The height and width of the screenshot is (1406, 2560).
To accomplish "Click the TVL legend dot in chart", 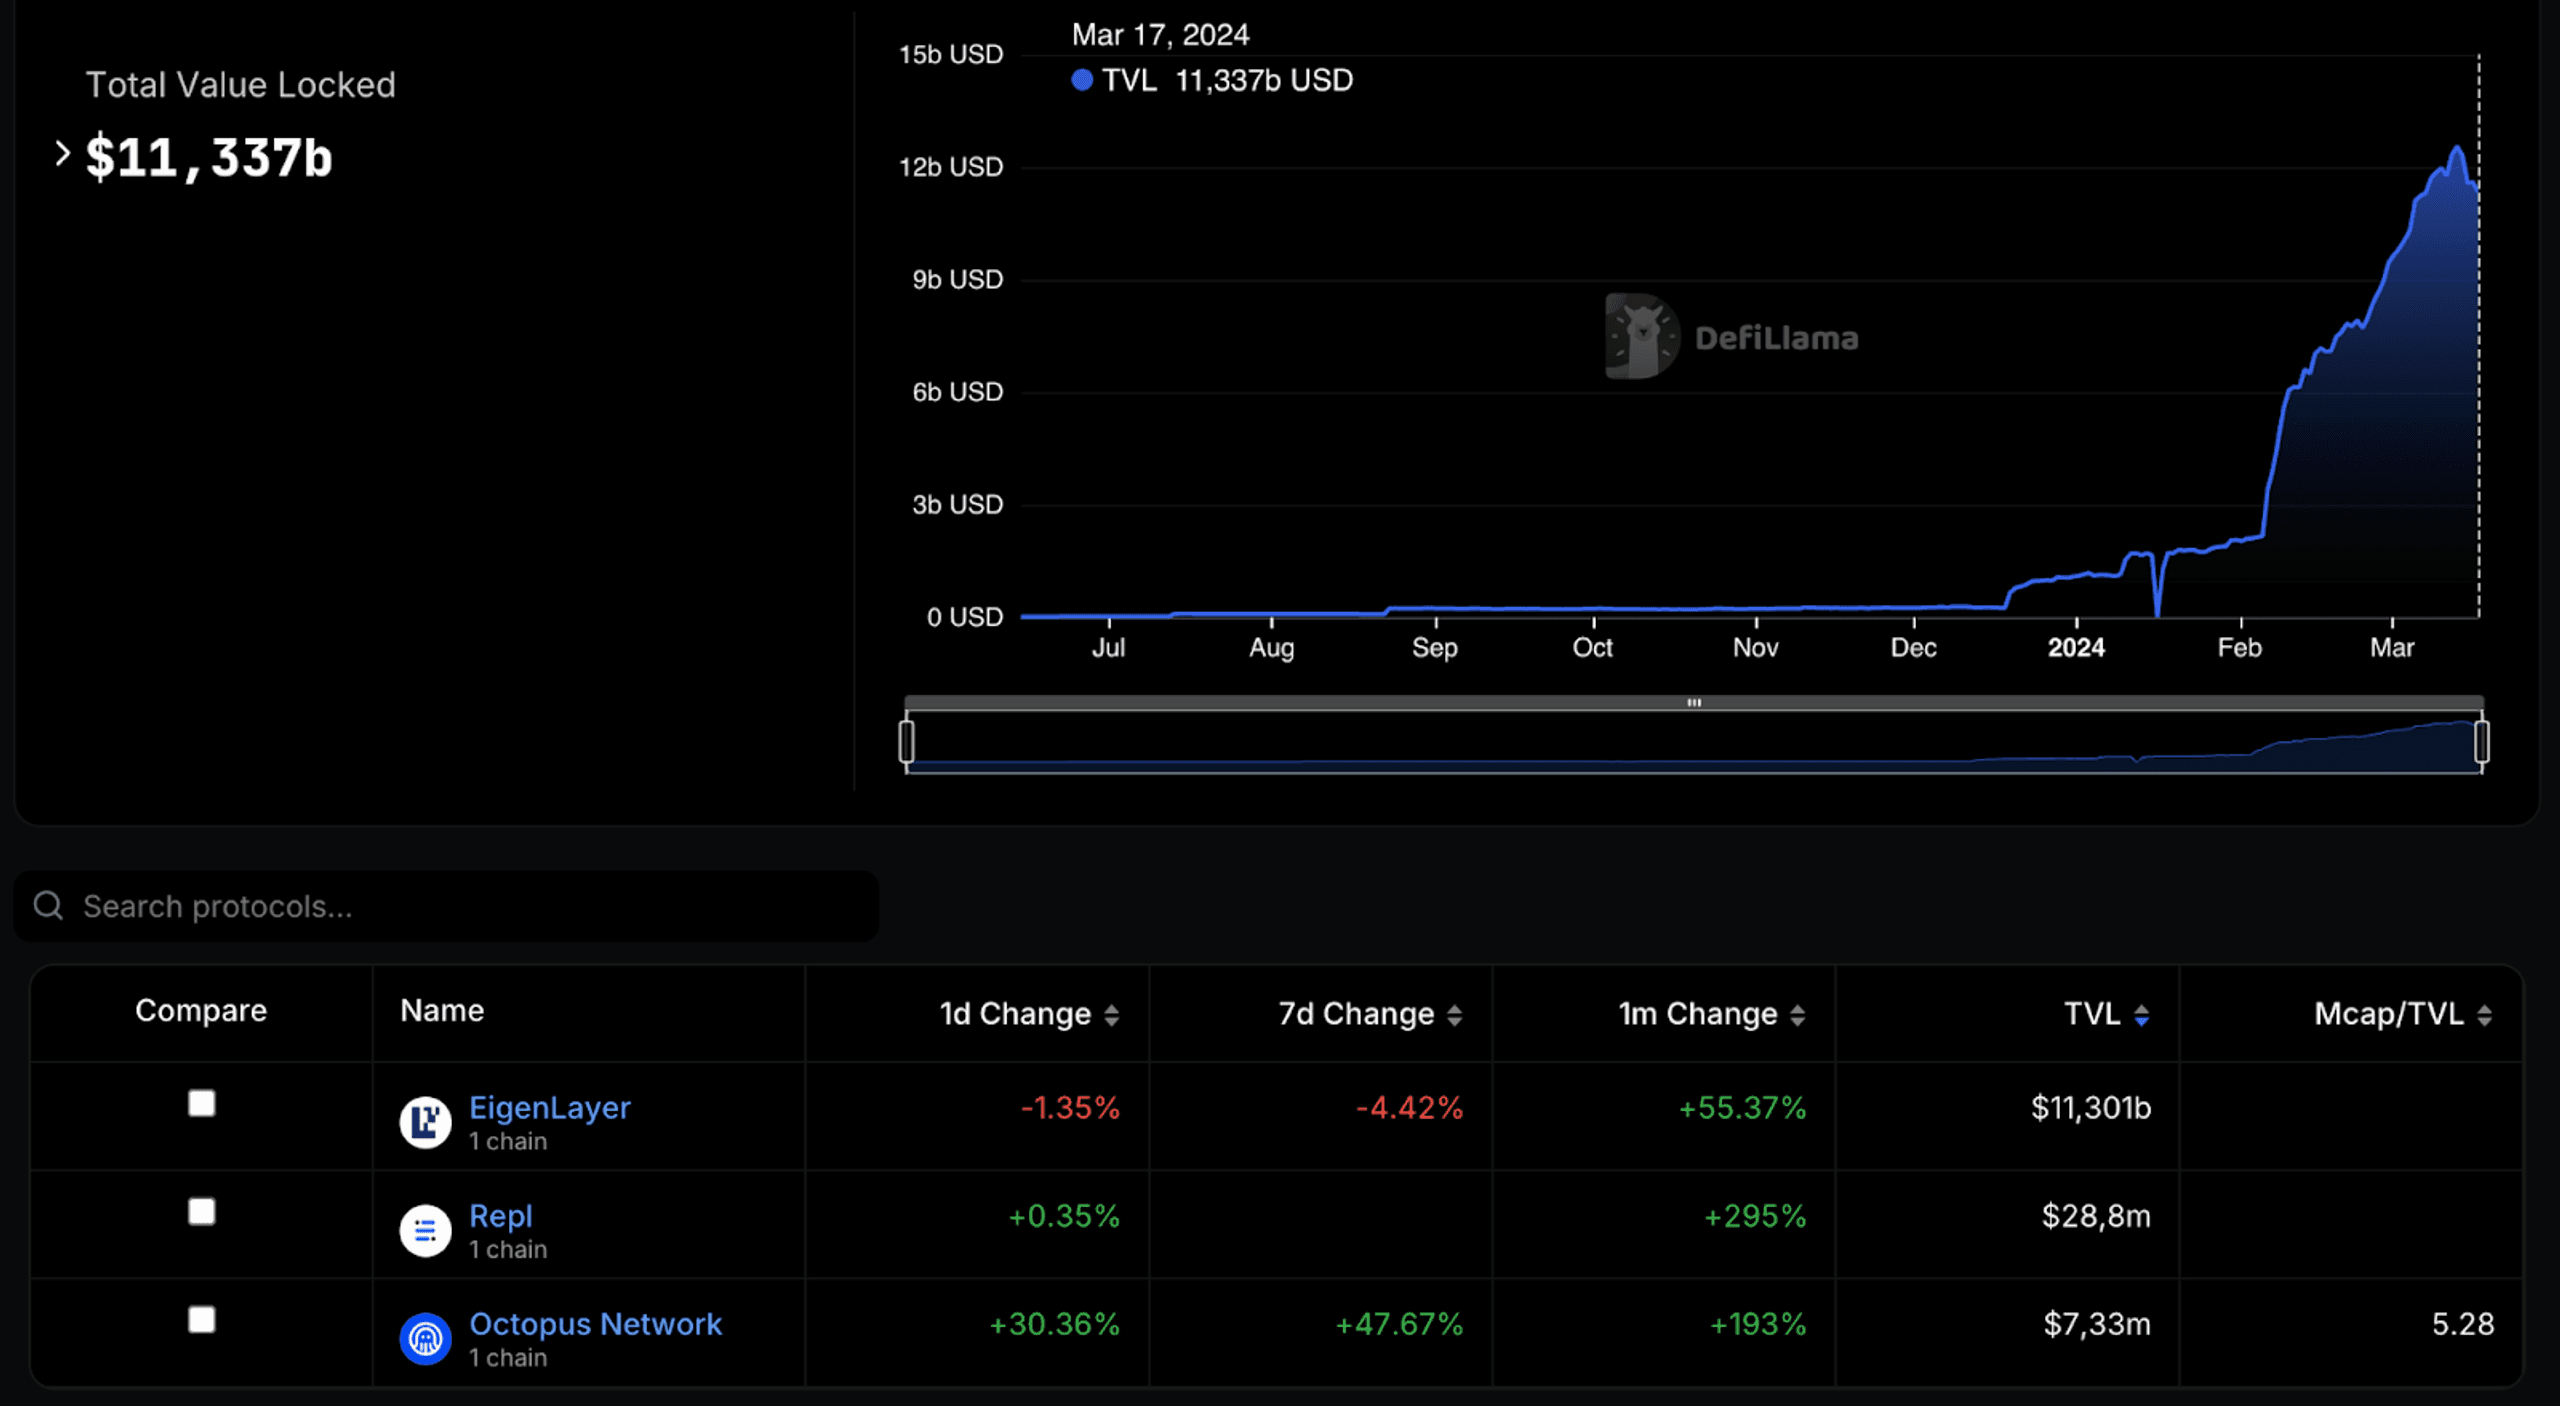I will [x=1081, y=80].
